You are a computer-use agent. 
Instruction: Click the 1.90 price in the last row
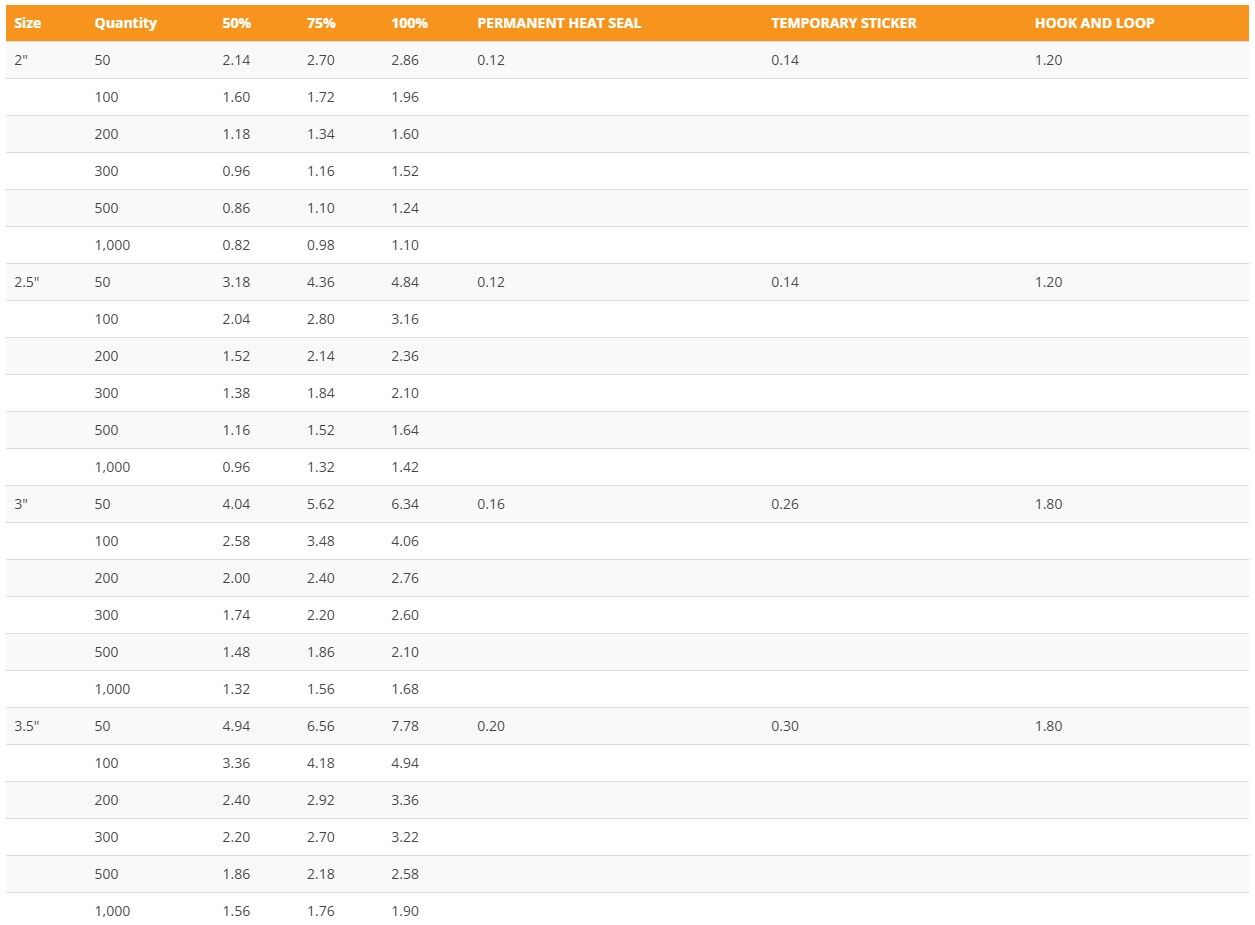pyautogui.click(x=405, y=911)
